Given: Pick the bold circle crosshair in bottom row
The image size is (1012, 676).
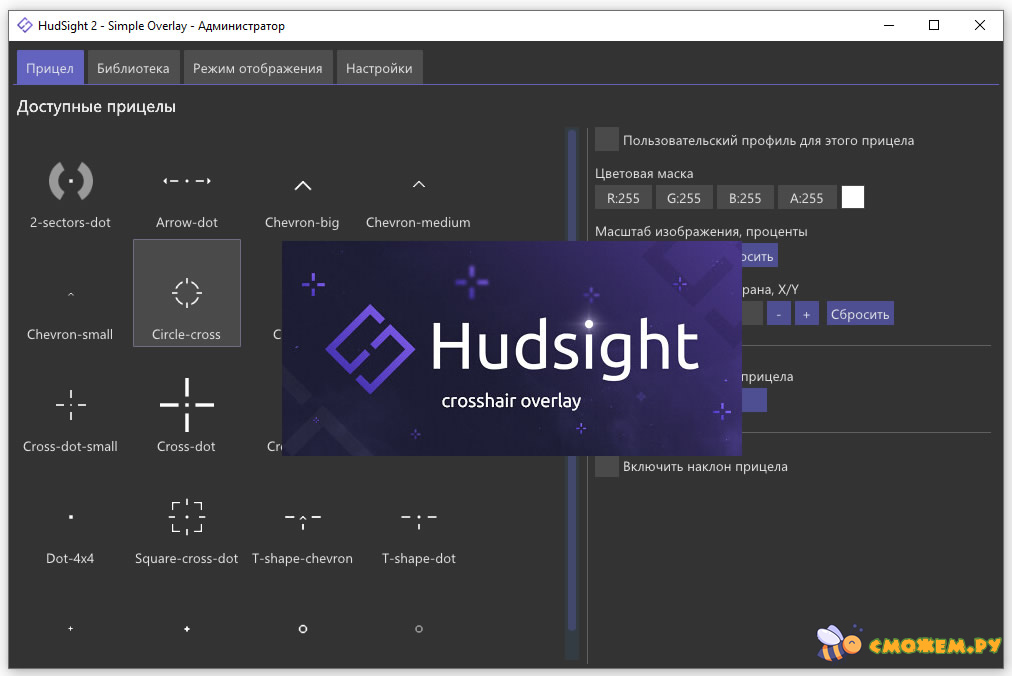Looking at the screenshot, I should (x=302, y=628).
